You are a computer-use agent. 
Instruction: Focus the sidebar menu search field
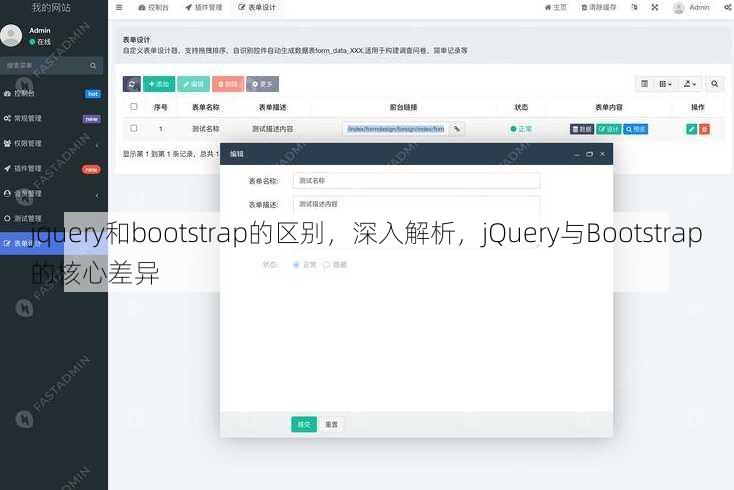pyautogui.click(x=44, y=66)
